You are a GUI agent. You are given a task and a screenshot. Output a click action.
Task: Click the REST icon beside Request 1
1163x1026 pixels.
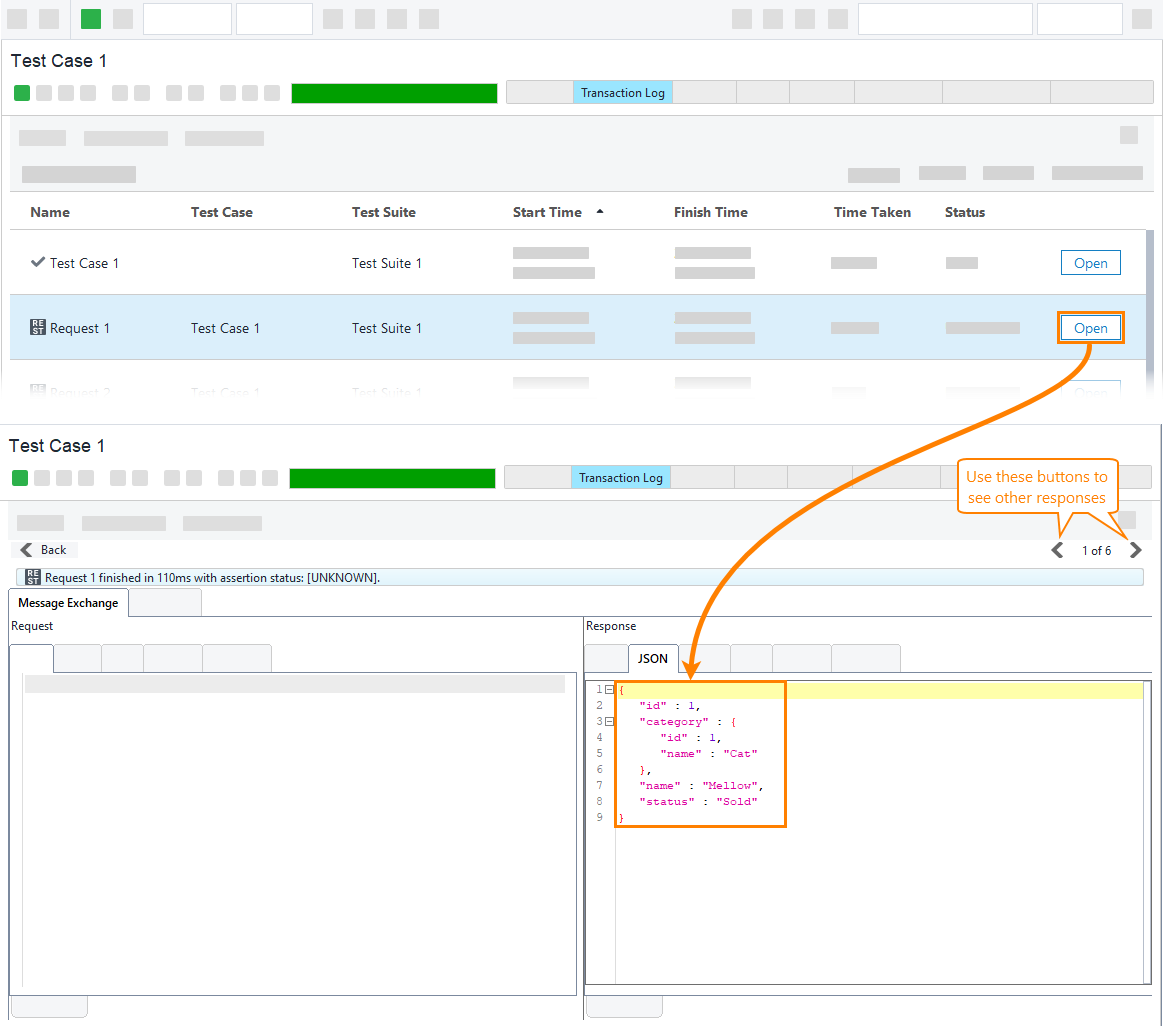click(36, 327)
